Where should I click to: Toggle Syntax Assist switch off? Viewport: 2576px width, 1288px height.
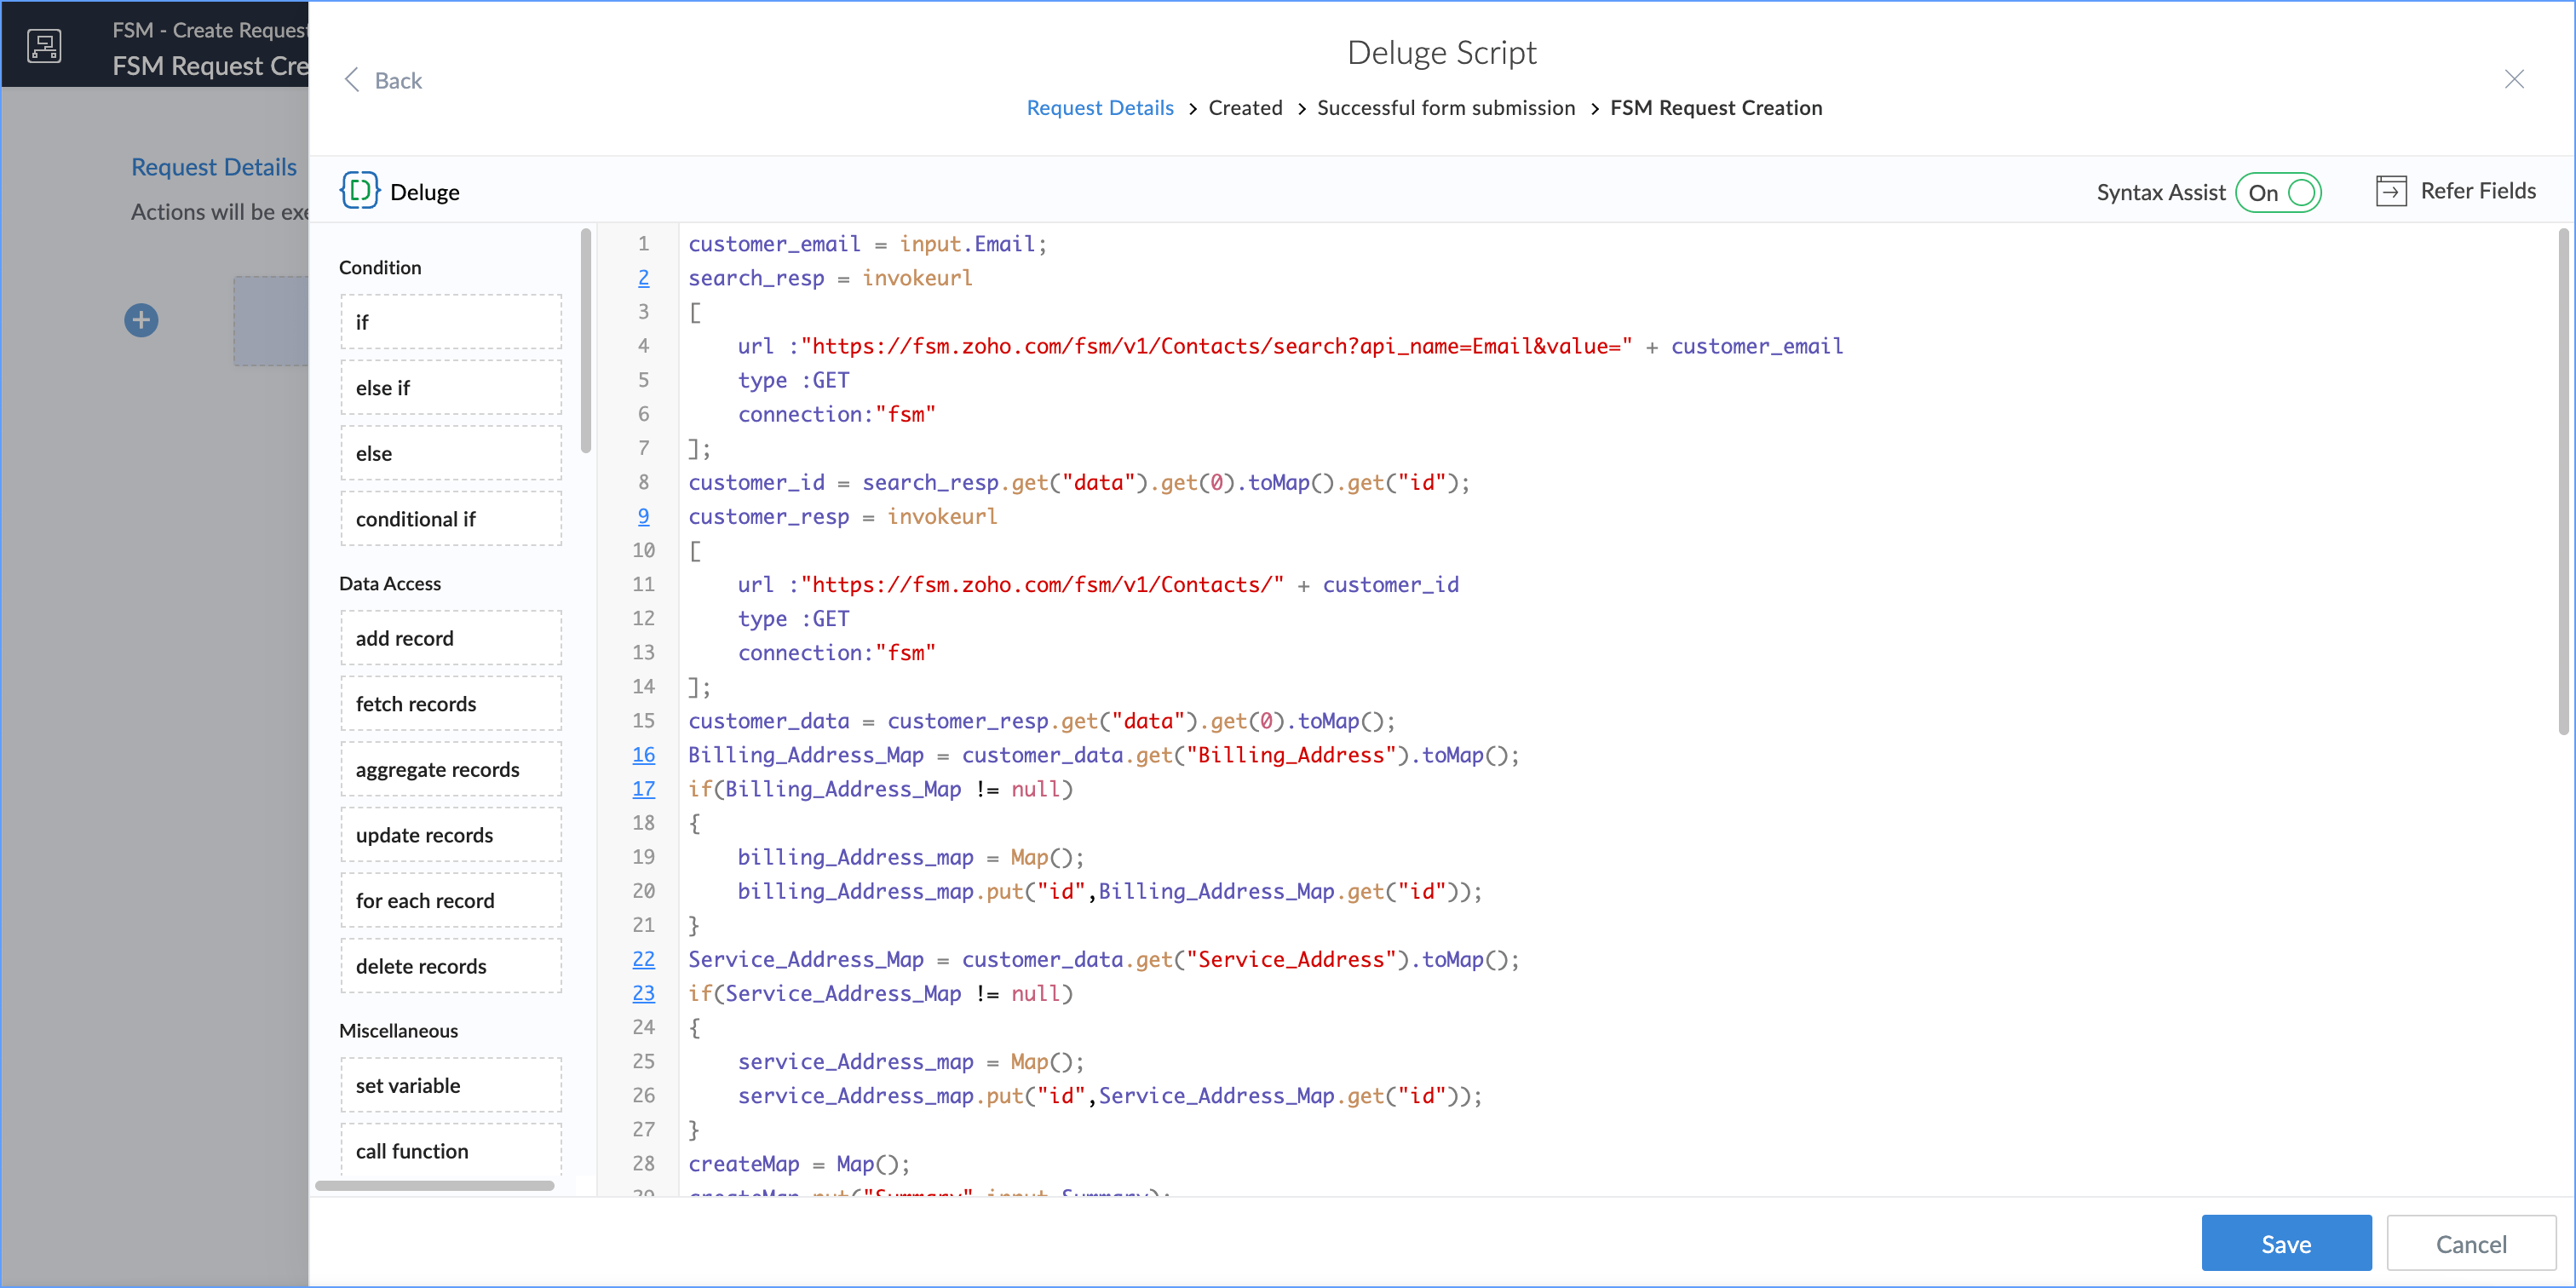(x=2278, y=192)
